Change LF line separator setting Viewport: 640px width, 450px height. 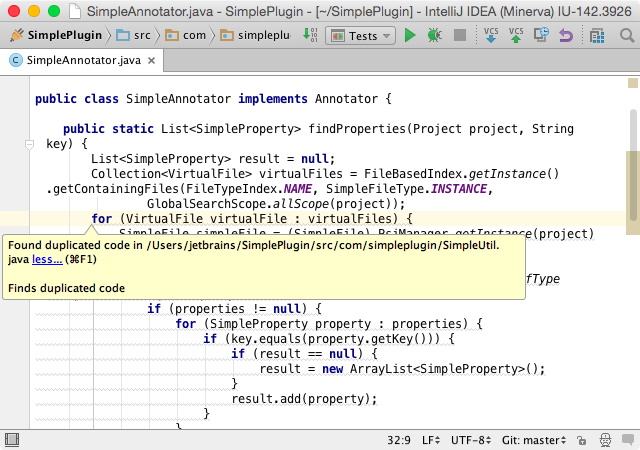(x=431, y=440)
